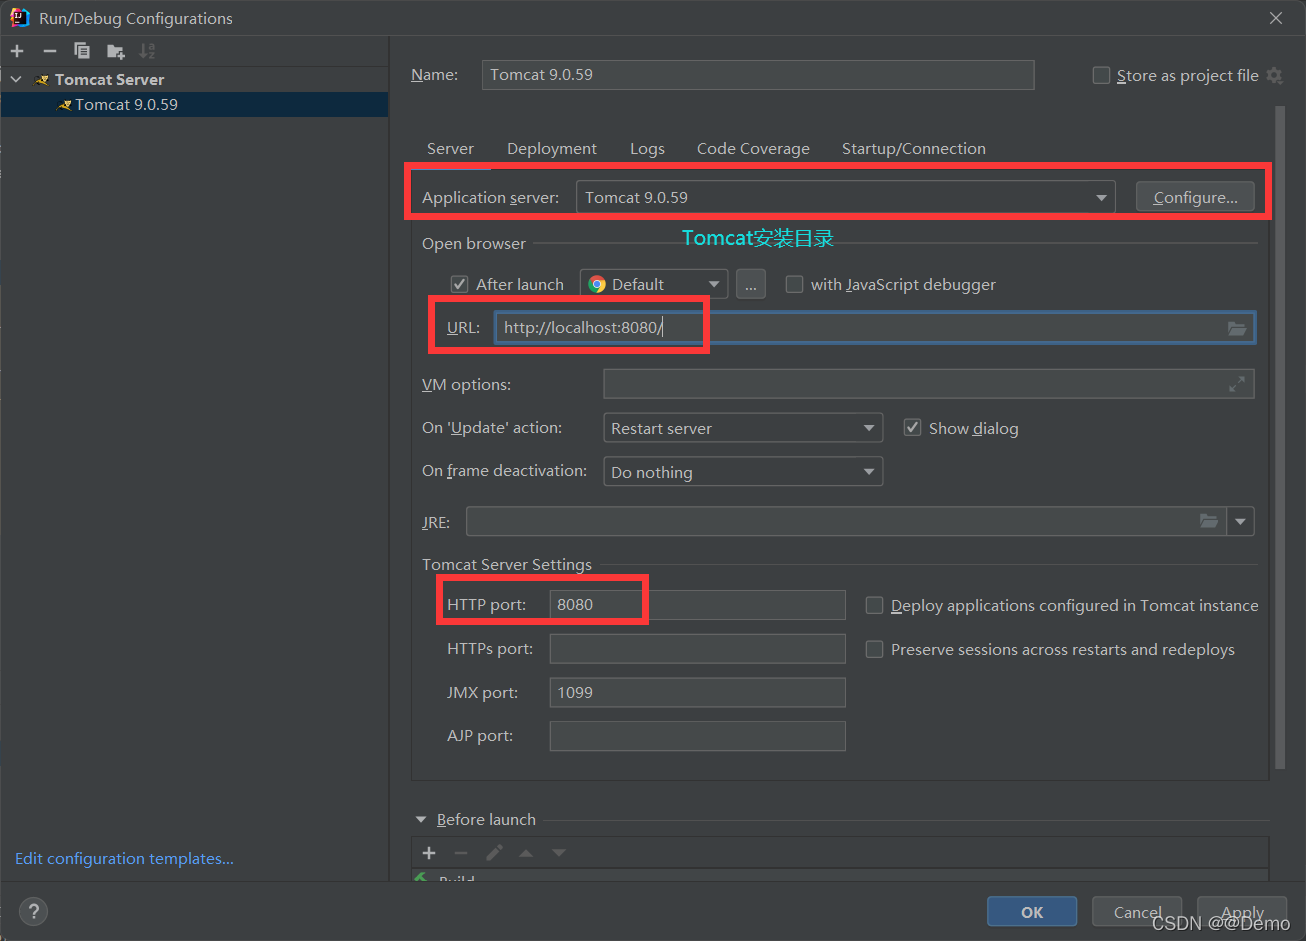Click the Cancel button

pyautogui.click(x=1138, y=912)
